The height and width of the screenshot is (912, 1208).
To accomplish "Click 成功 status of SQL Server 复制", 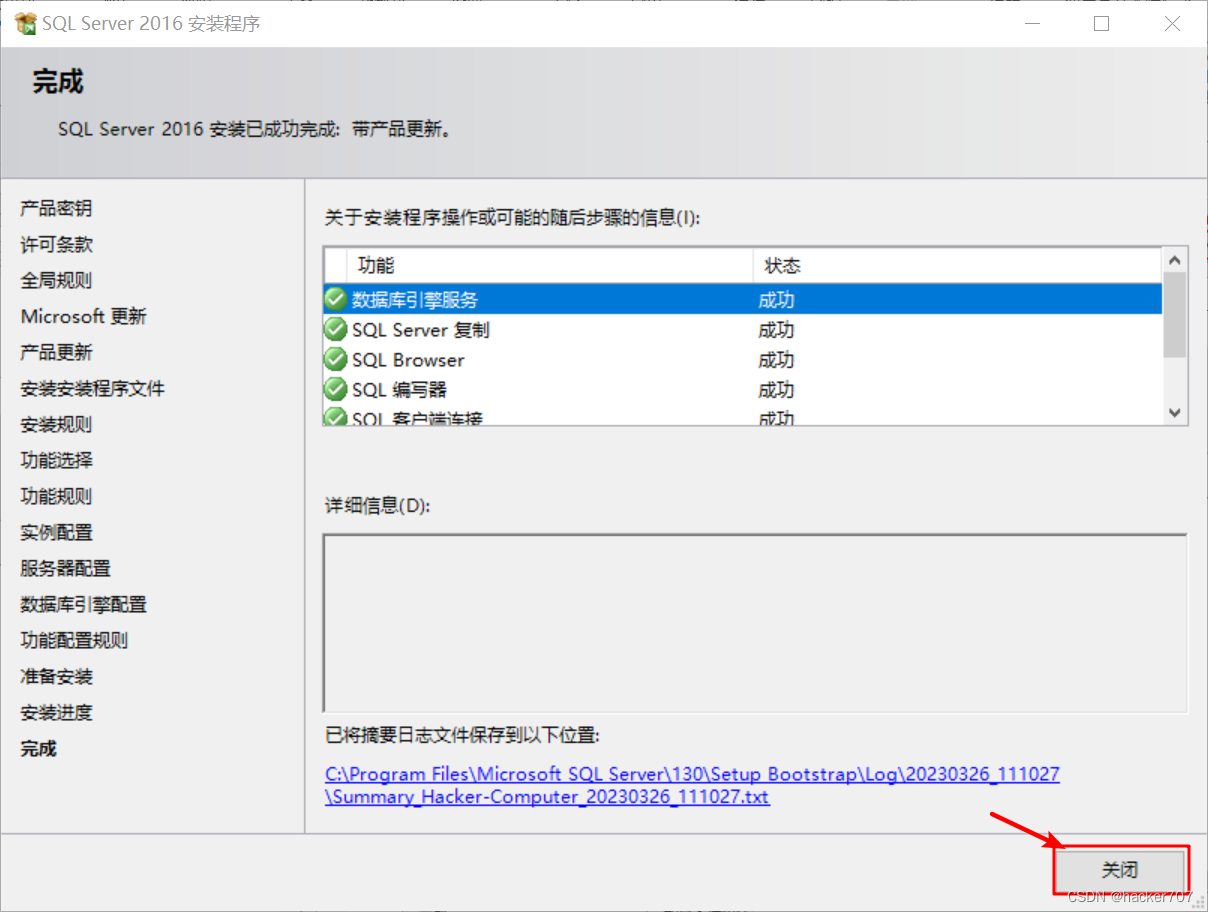I will click(x=776, y=330).
